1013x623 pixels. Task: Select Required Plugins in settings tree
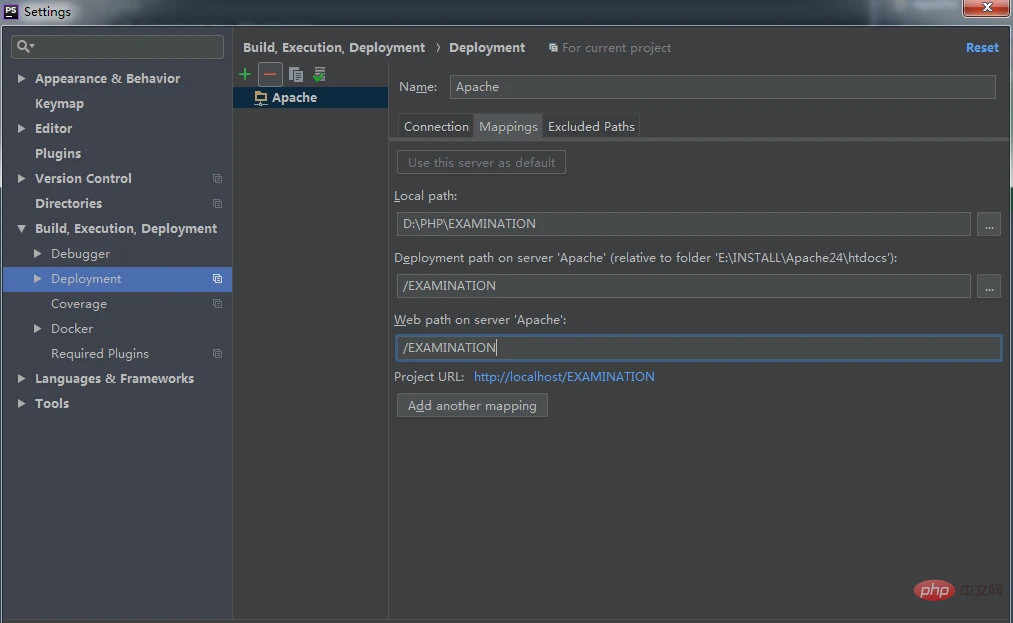[100, 354]
